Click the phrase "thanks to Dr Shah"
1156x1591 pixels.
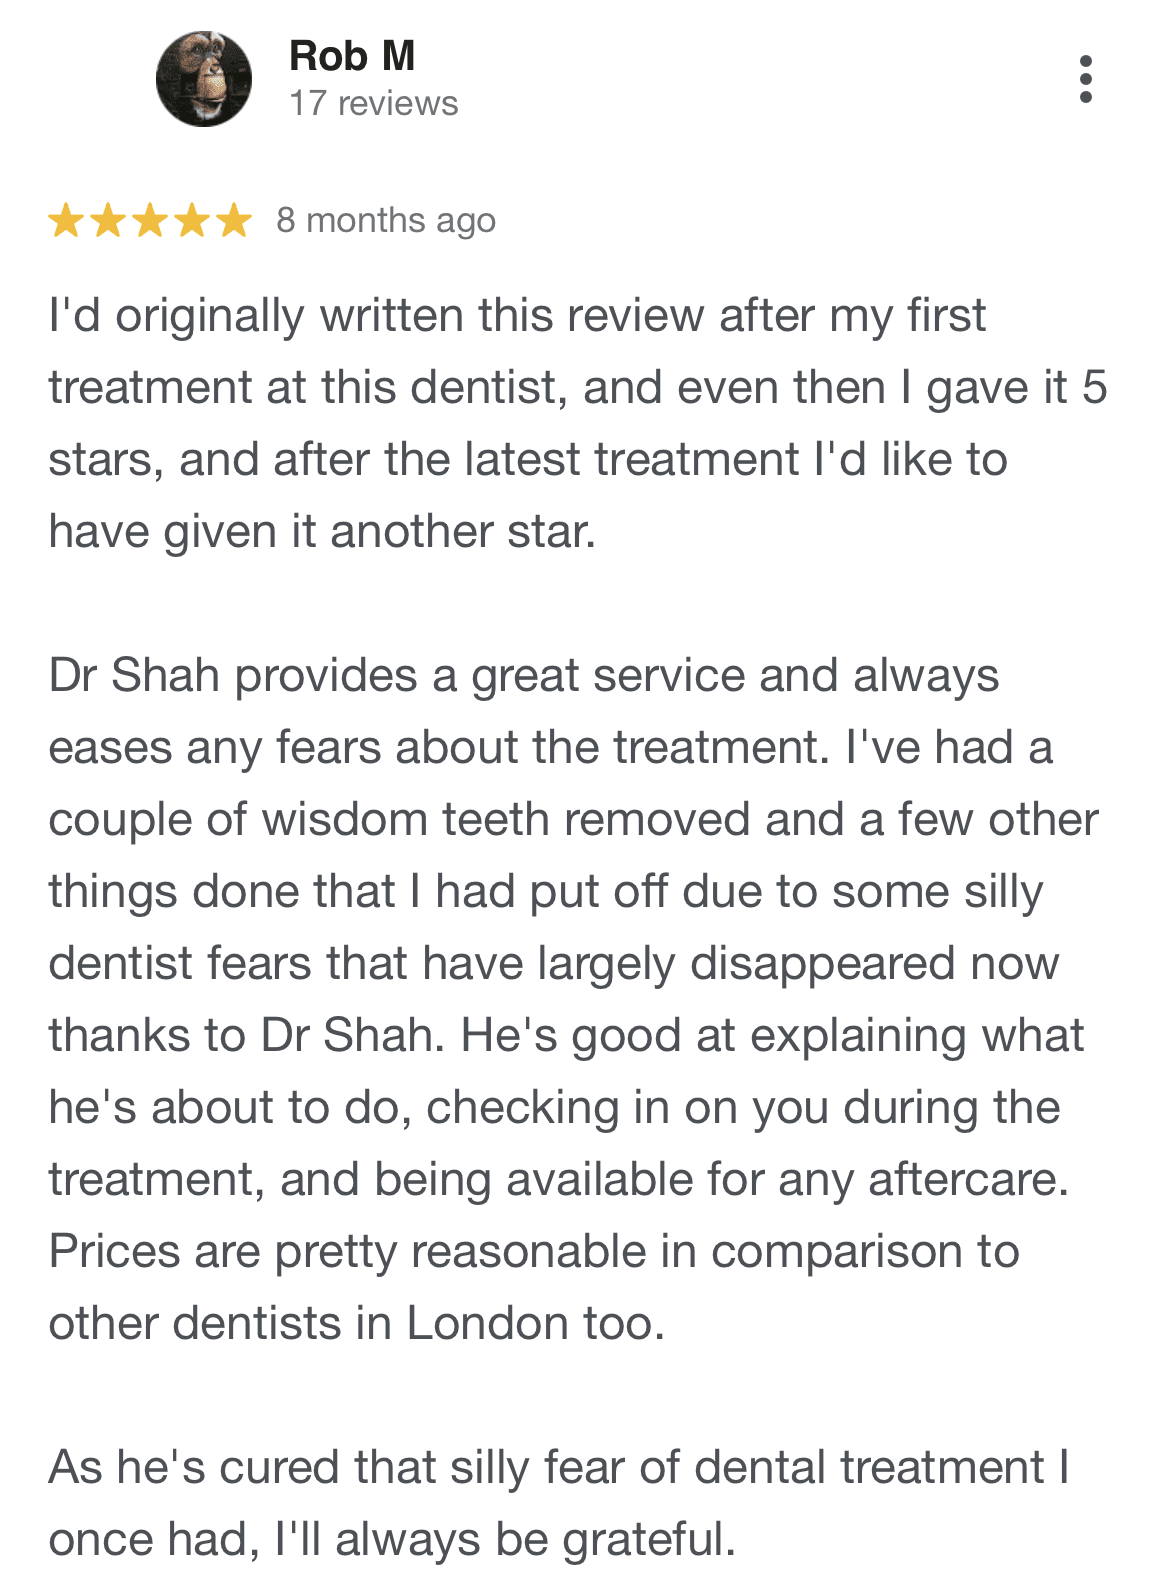click(245, 1036)
